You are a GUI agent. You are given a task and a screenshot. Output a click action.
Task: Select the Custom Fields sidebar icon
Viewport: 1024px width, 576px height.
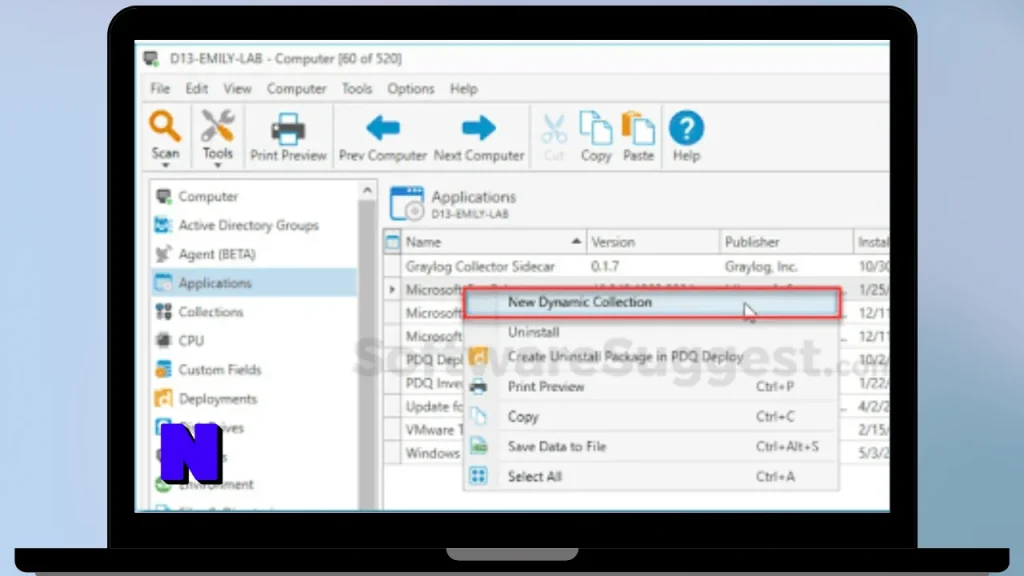tap(163, 370)
